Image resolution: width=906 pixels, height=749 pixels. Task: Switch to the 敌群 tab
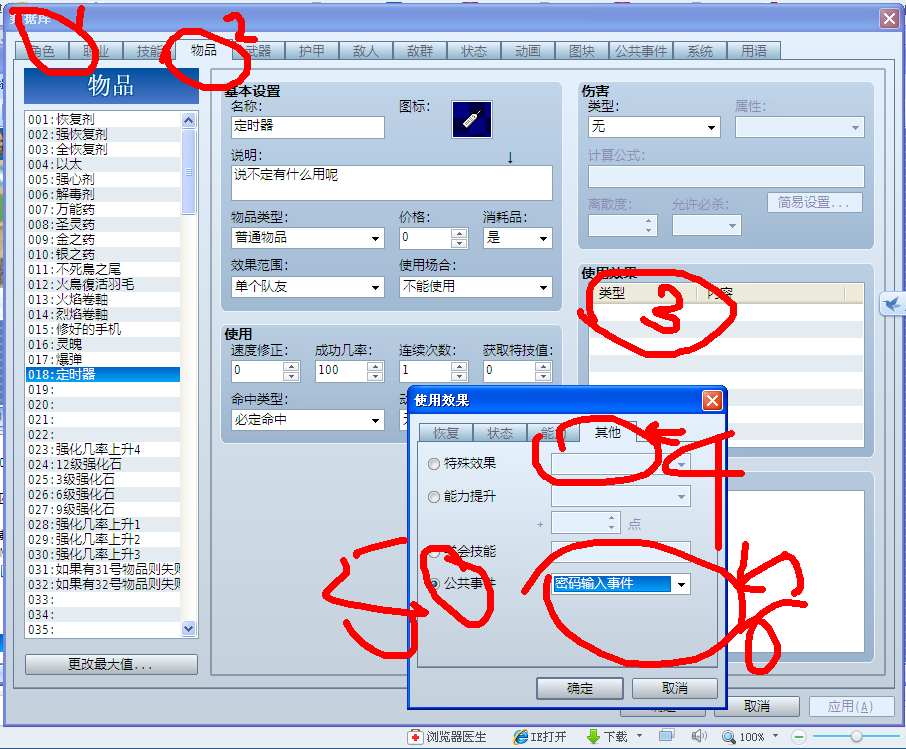coord(419,51)
